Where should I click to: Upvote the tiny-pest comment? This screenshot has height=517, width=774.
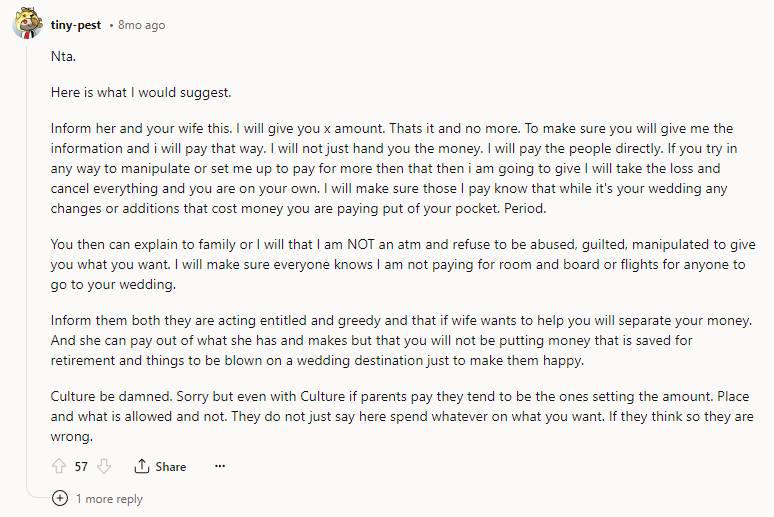tap(58, 466)
